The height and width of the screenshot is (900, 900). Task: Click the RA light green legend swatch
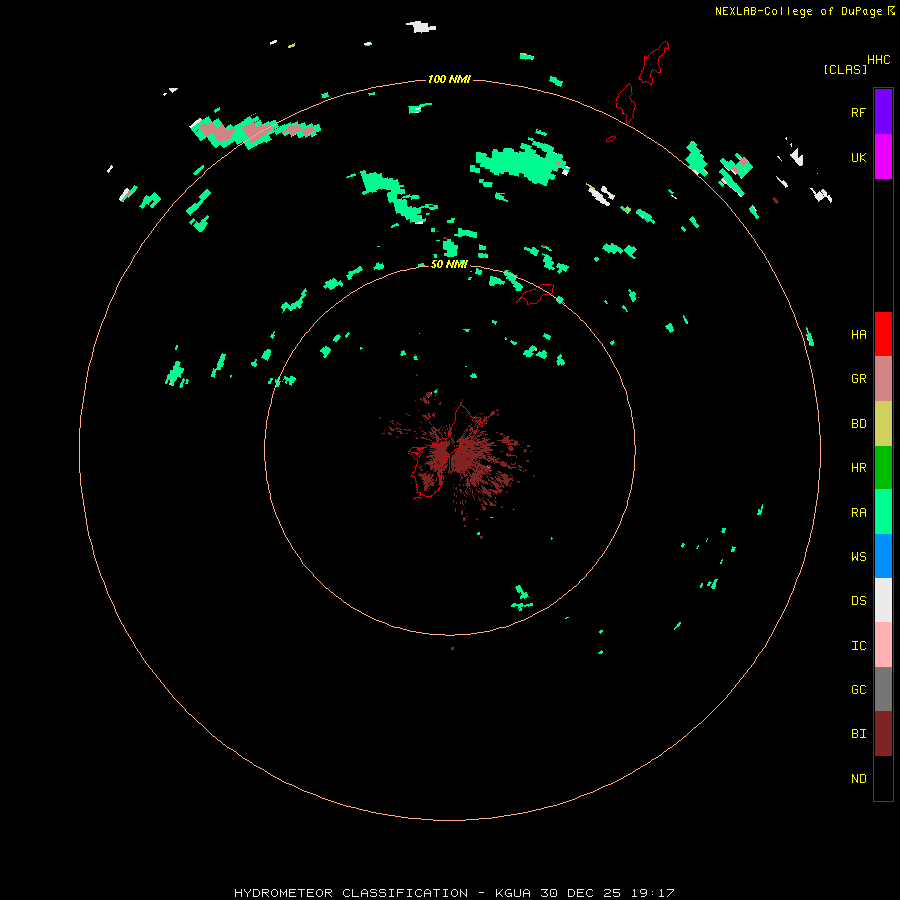pos(883,512)
